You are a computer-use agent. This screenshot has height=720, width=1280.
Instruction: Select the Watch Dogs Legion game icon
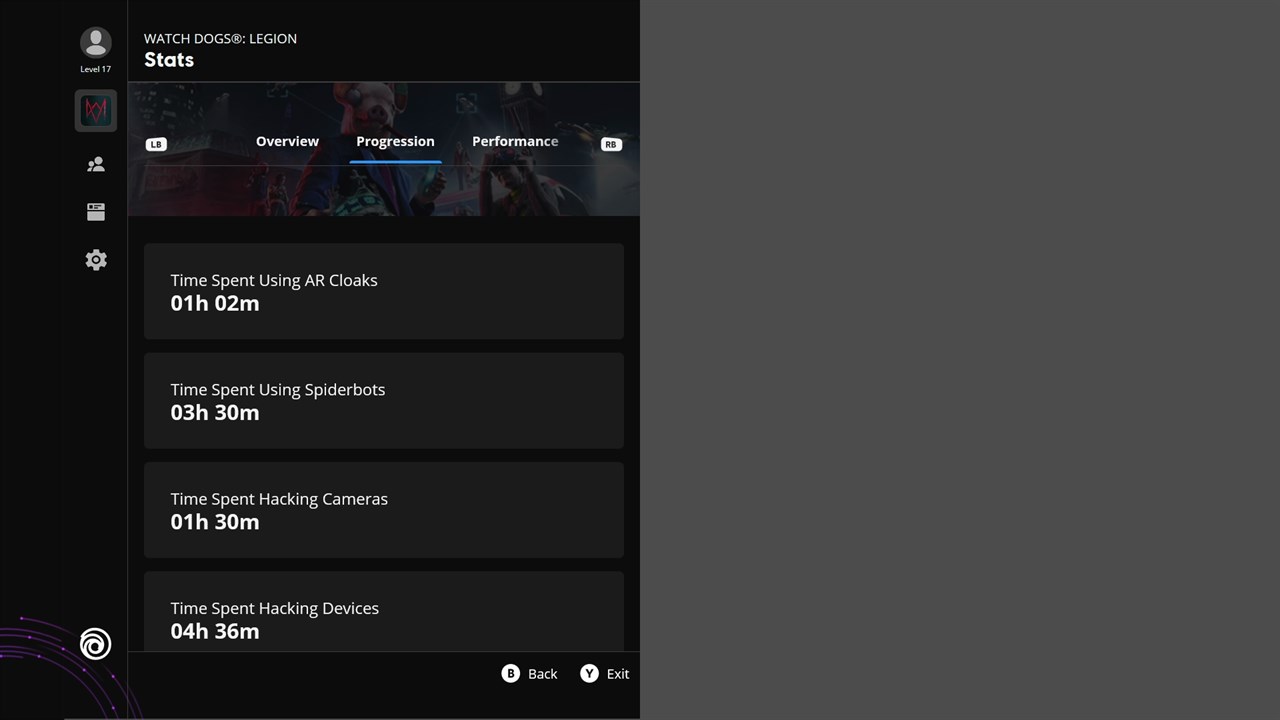[96, 110]
